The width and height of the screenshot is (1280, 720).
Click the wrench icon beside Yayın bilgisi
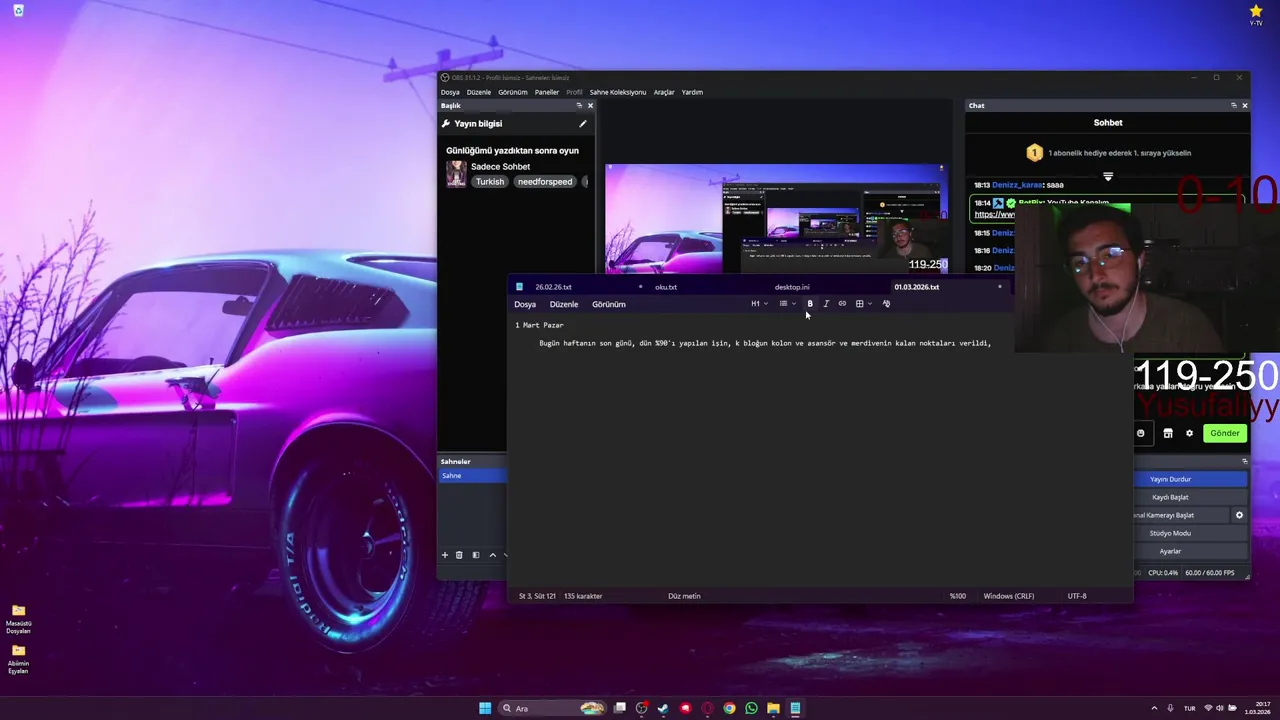click(x=446, y=124)
